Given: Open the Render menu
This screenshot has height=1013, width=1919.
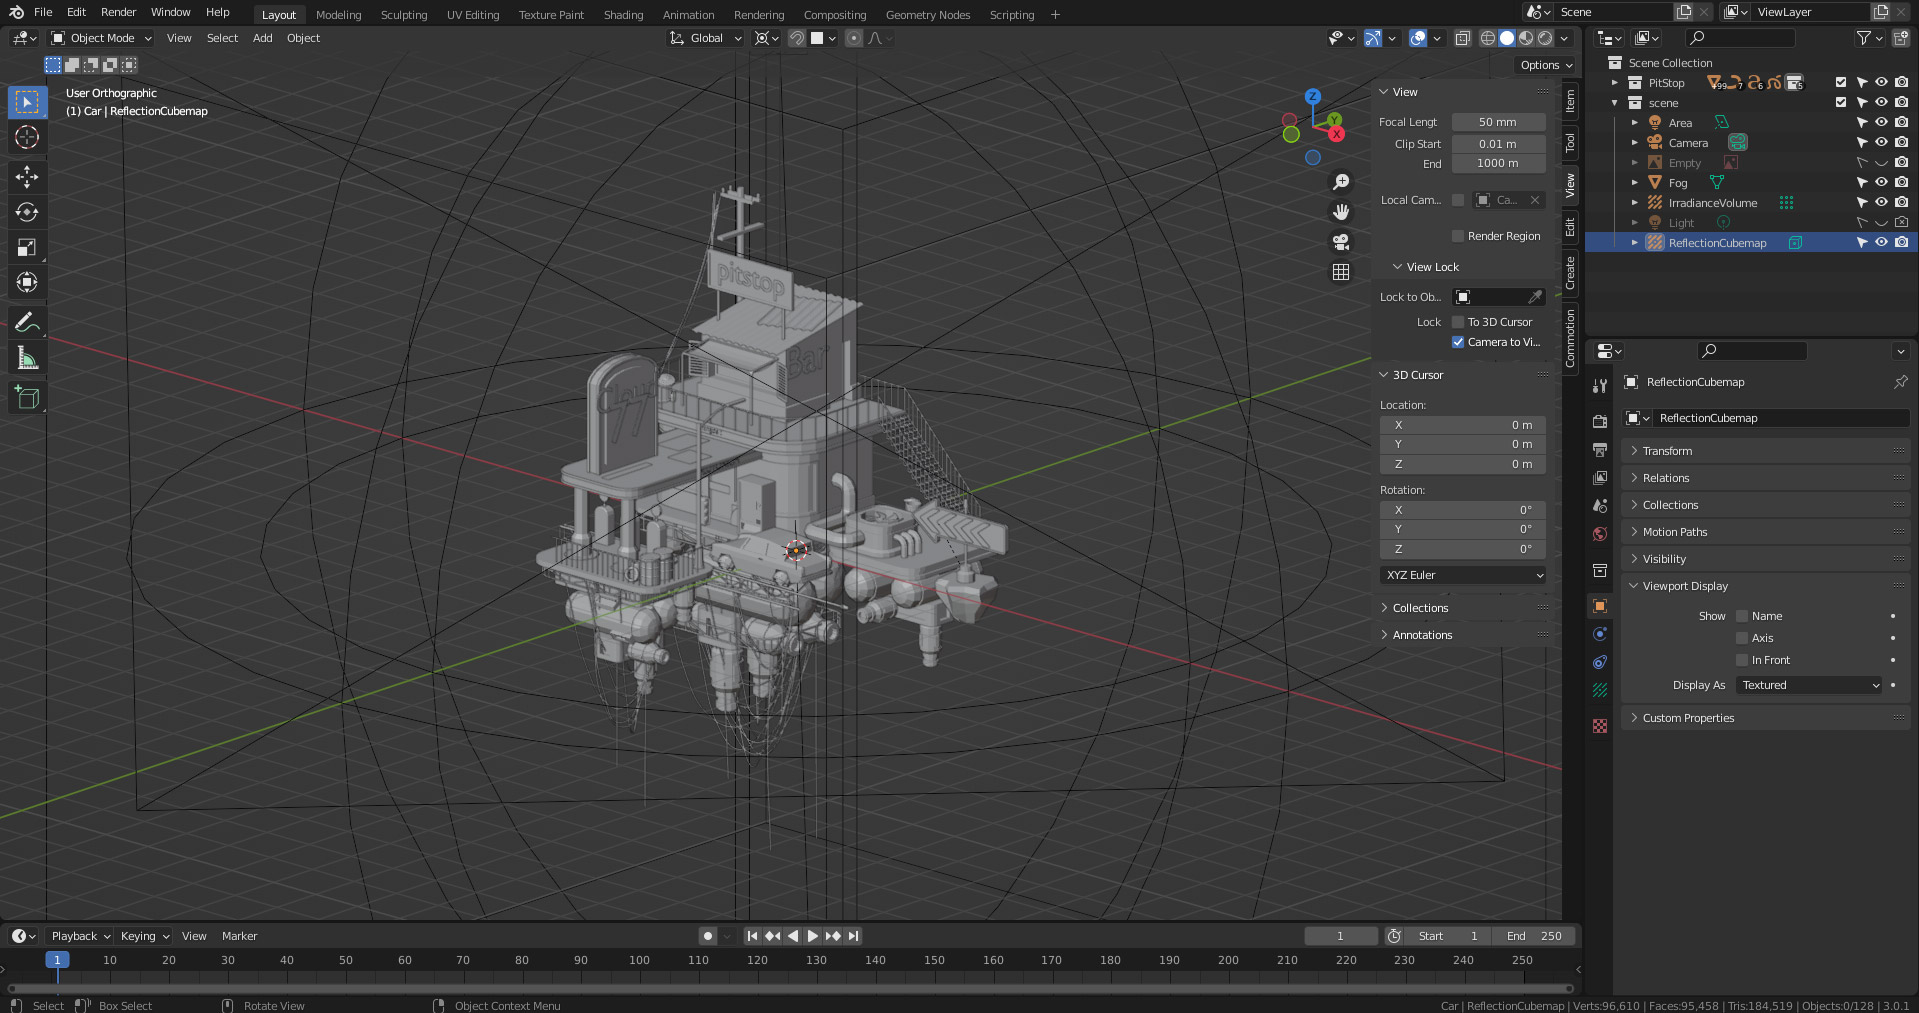Looking at the screenshot, I should click(x=118, y=12).
